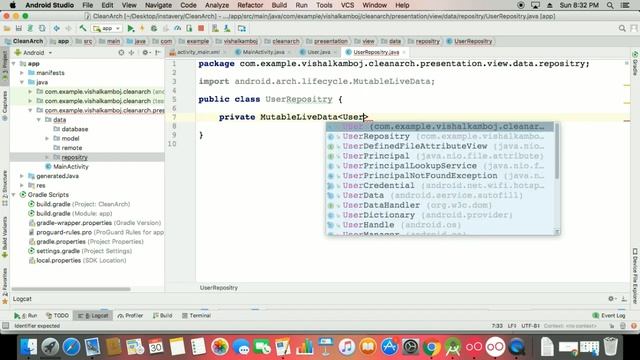Open the app run configuration dropdown
Viewport: 640px width, 360px height.
click(107, 29)
